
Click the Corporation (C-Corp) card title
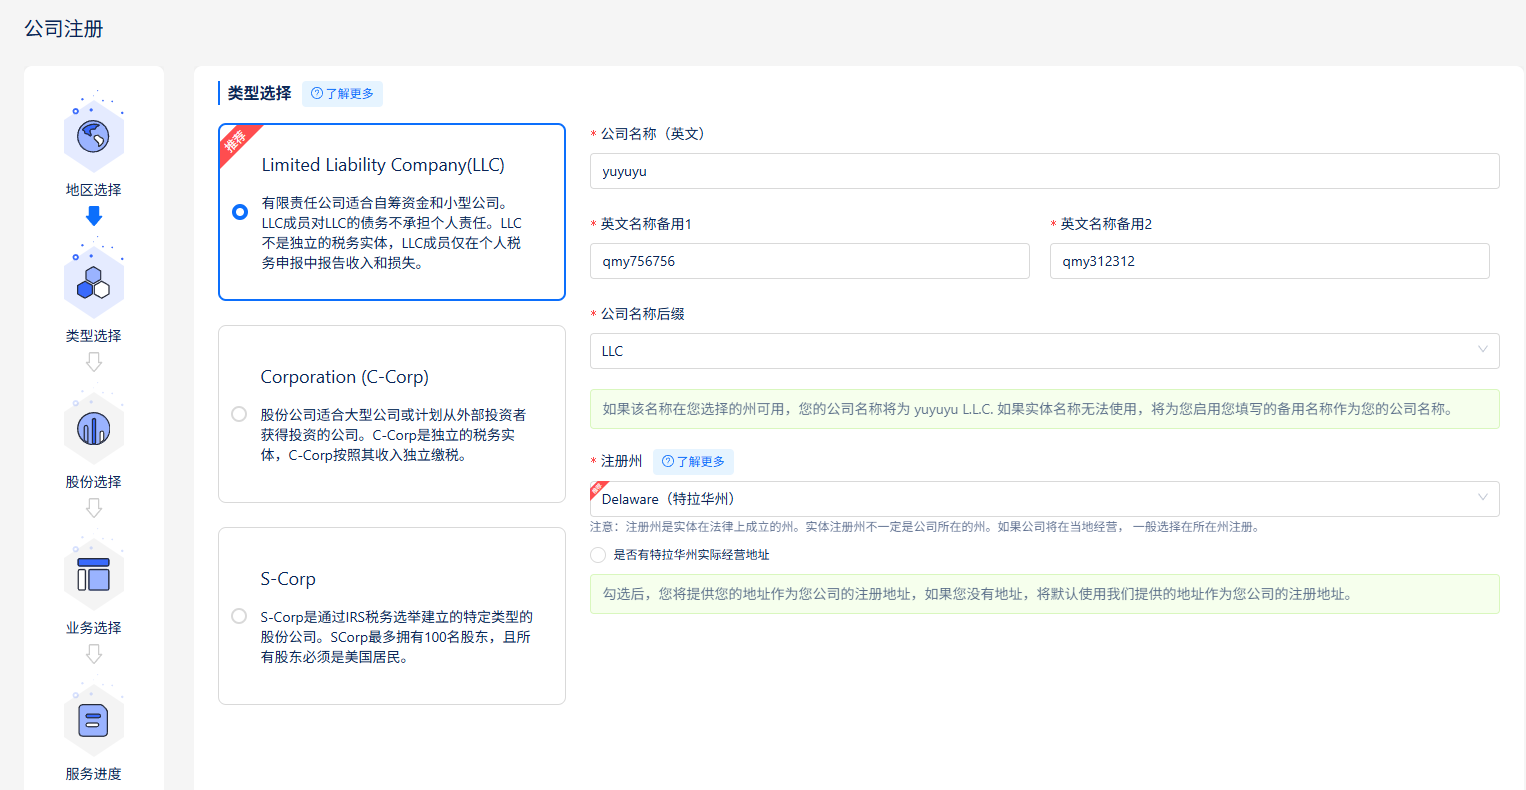click(x=344, y=377)
